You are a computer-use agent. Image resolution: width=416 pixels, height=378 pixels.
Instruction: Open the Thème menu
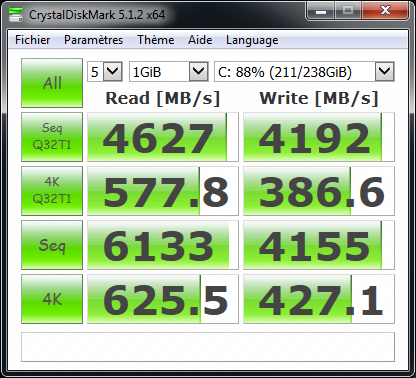[156, 40]
